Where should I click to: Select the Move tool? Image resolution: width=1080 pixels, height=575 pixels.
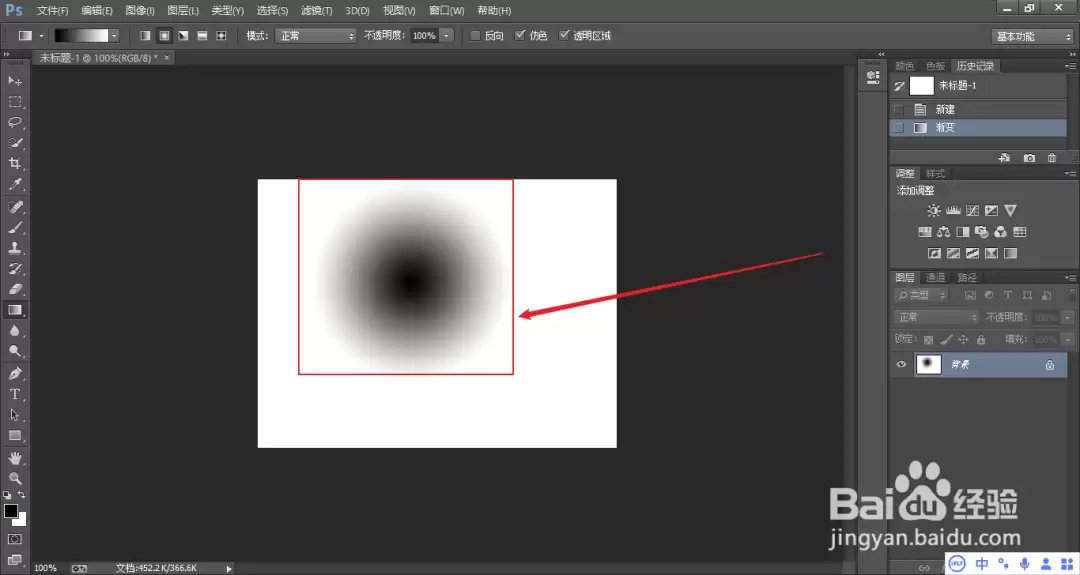click(15, 81)
